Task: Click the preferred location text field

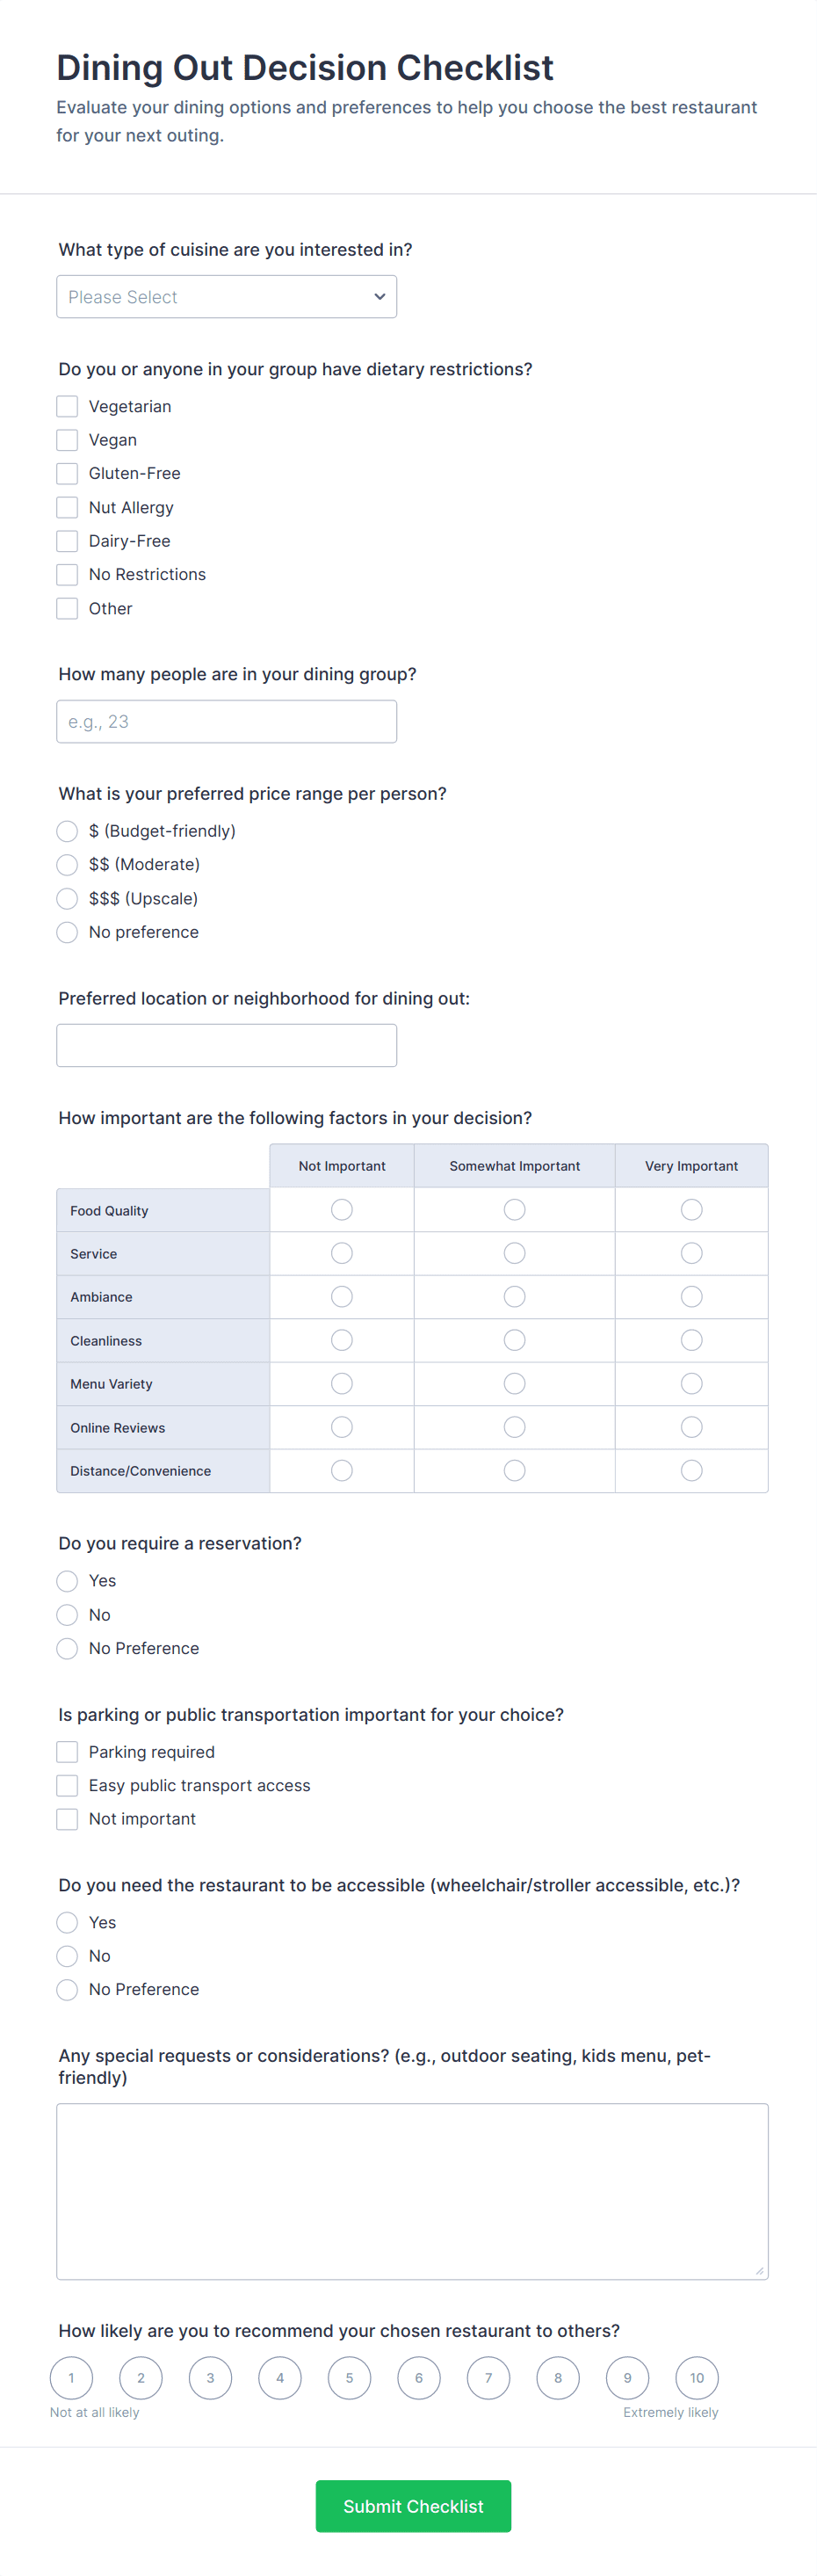Action: coord(226,1045)
